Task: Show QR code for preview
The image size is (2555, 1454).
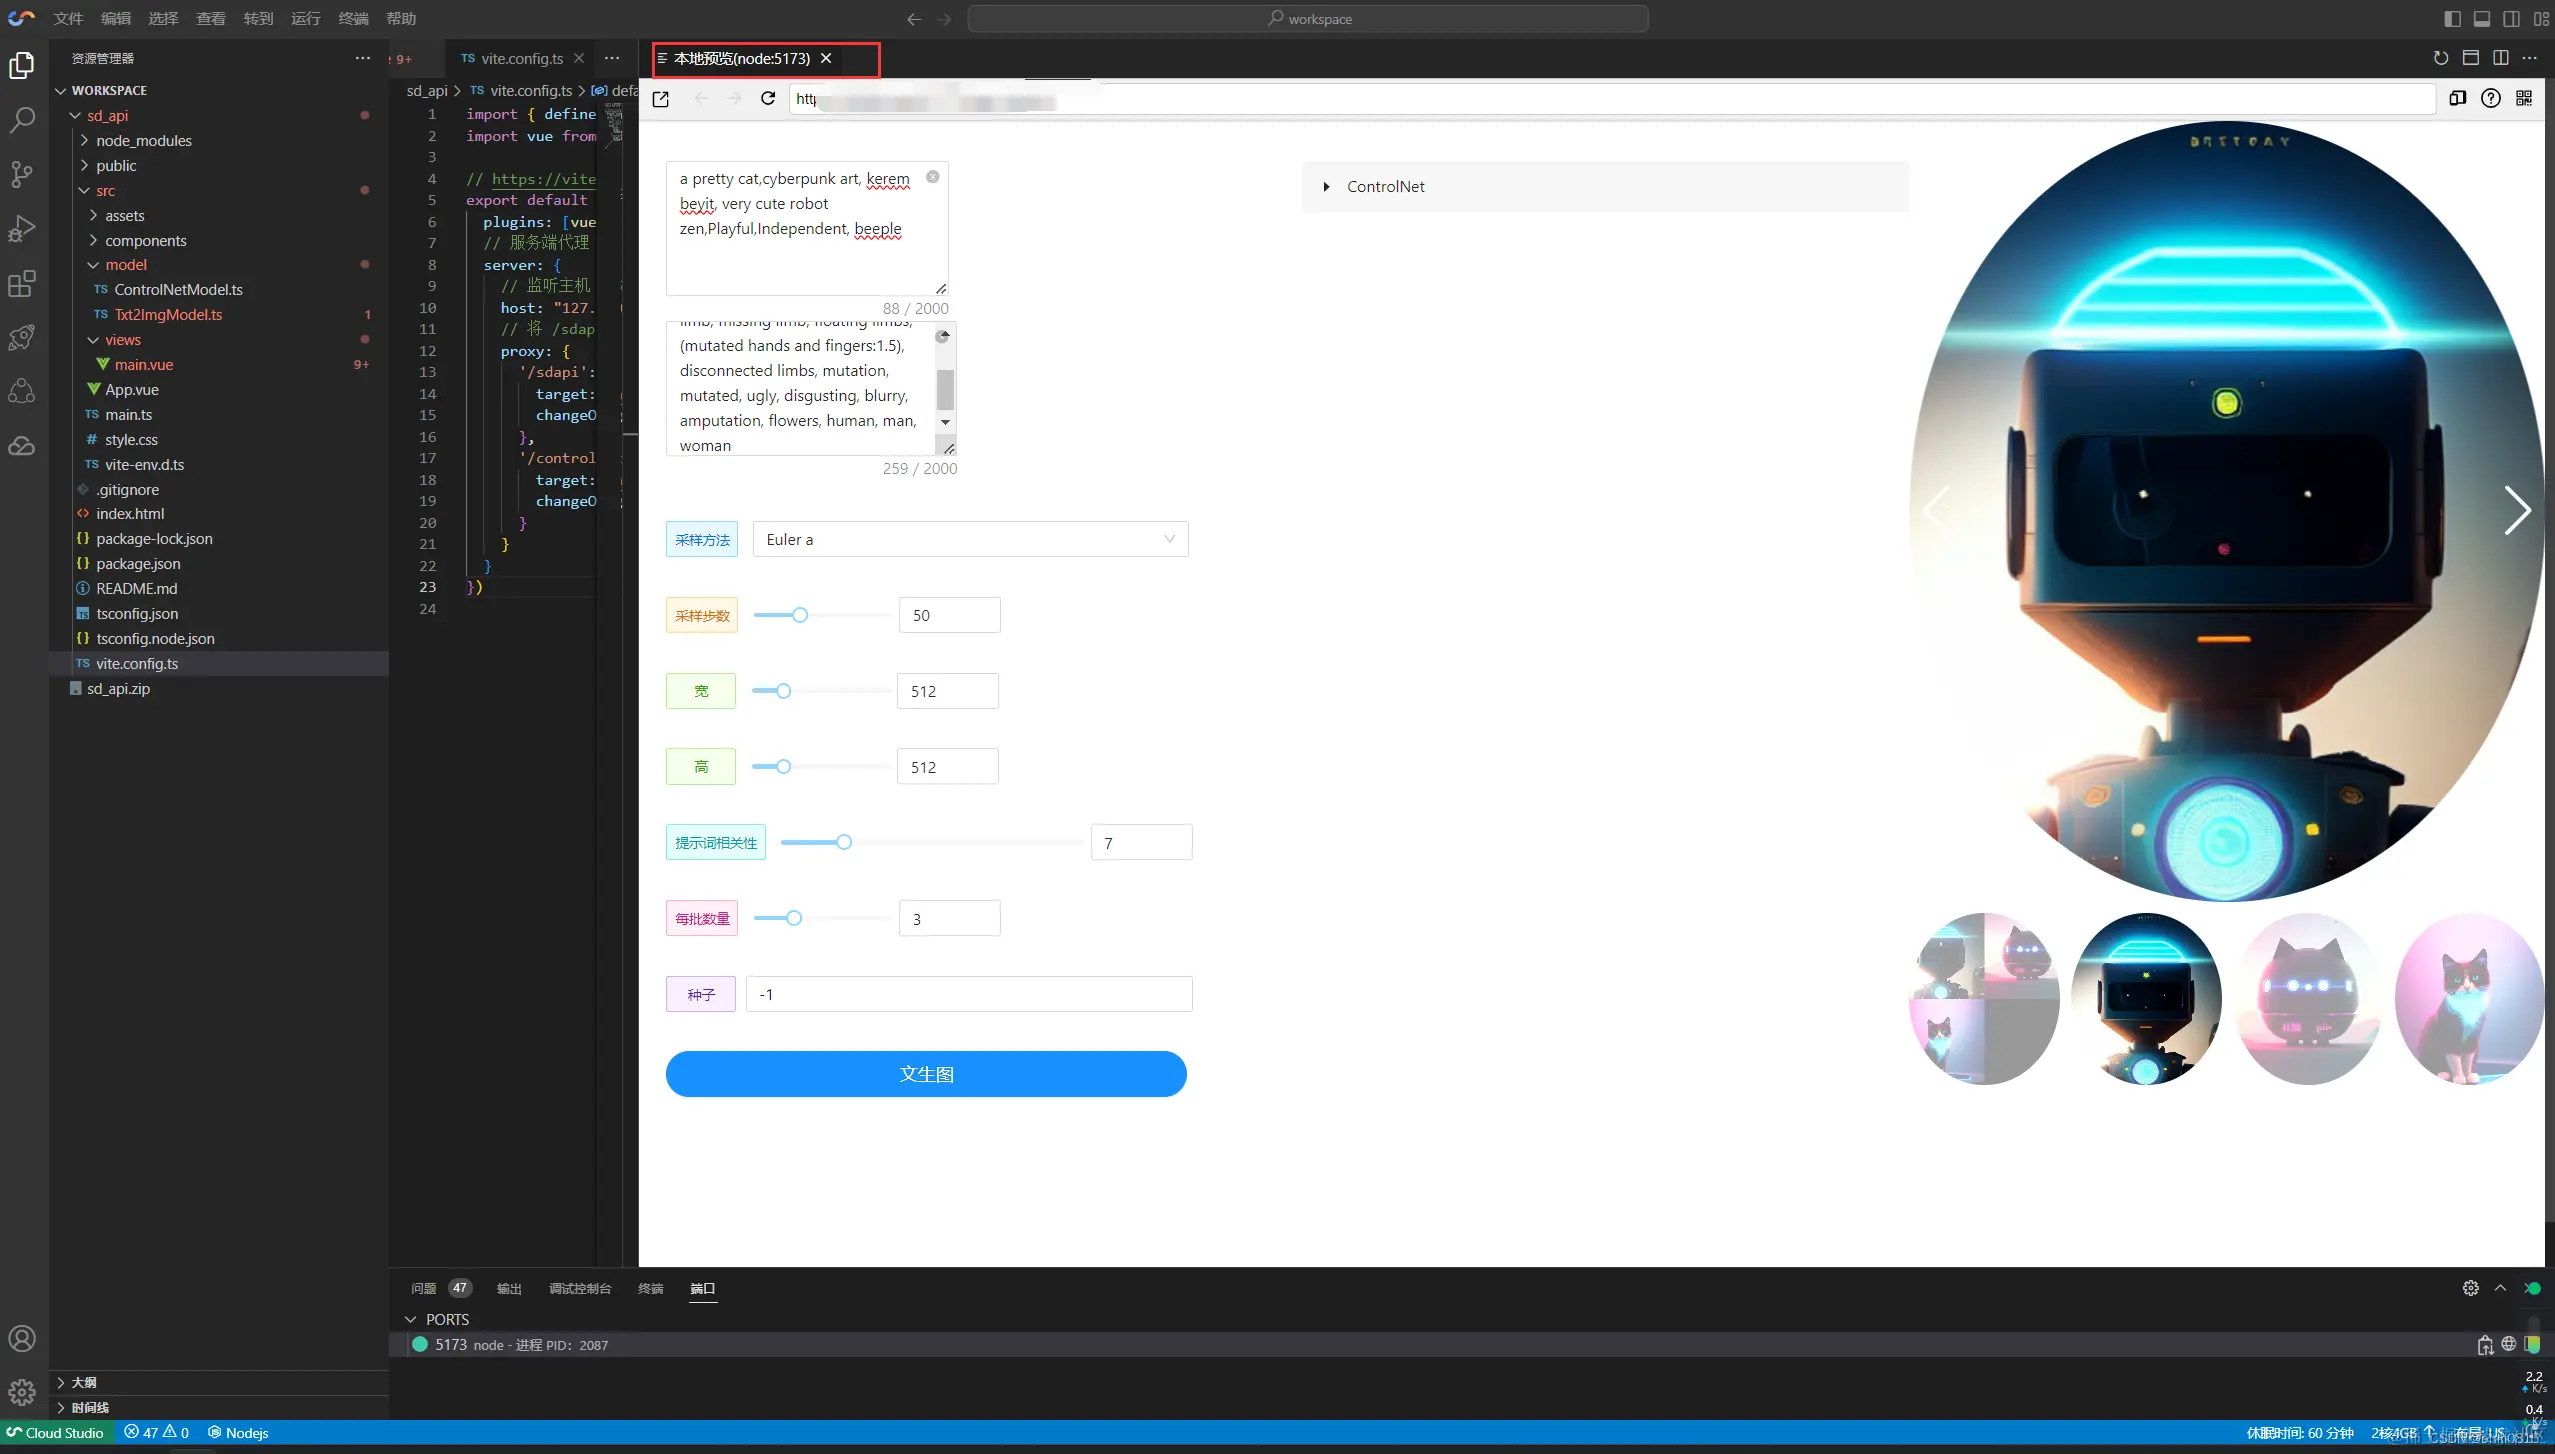Action: (2524, 98)
